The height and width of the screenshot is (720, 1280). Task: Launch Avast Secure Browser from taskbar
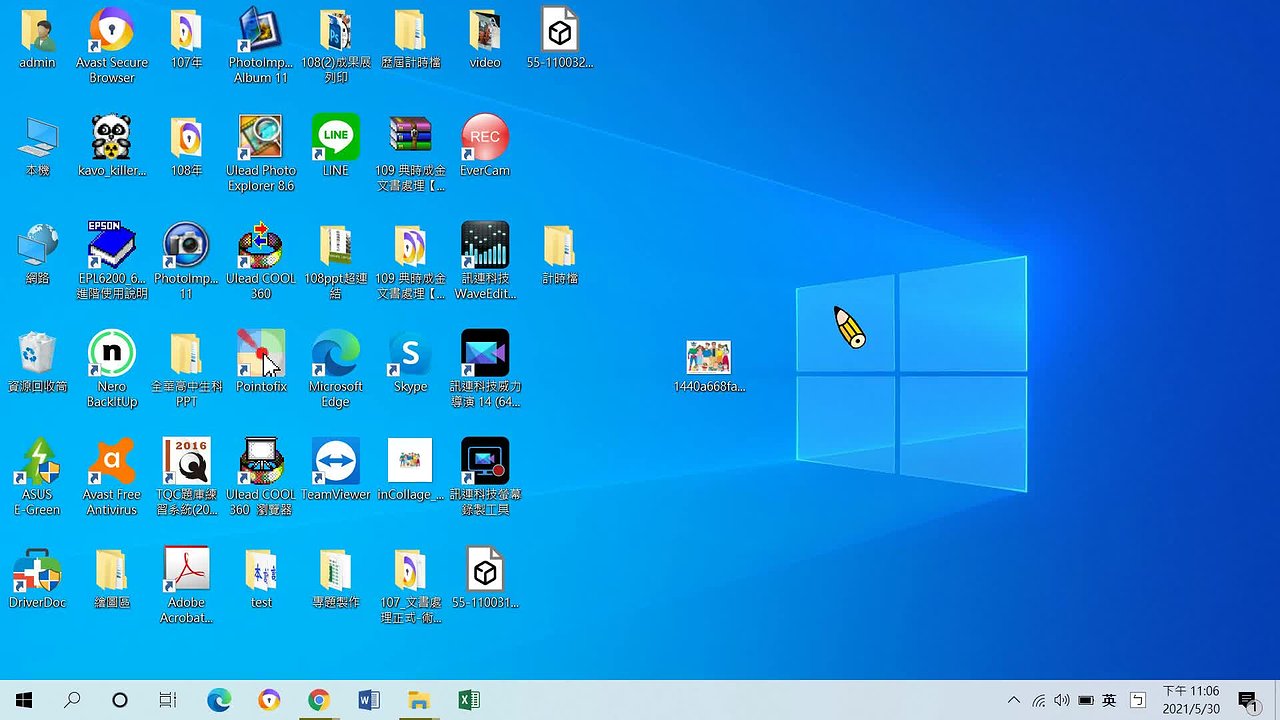(x=269, y=700)
